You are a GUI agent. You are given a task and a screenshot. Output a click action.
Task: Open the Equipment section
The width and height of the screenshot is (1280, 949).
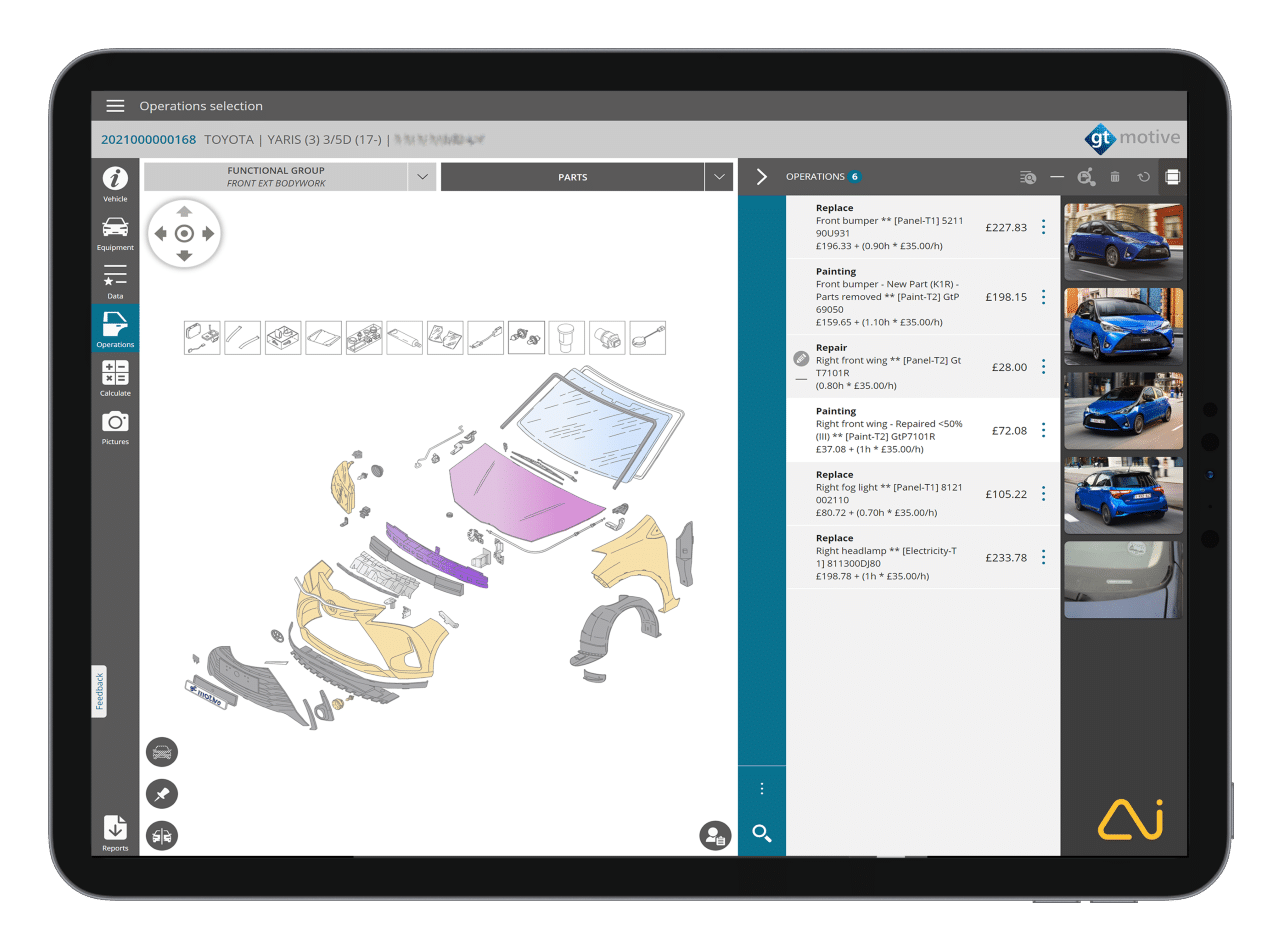[x=115, y=233]
